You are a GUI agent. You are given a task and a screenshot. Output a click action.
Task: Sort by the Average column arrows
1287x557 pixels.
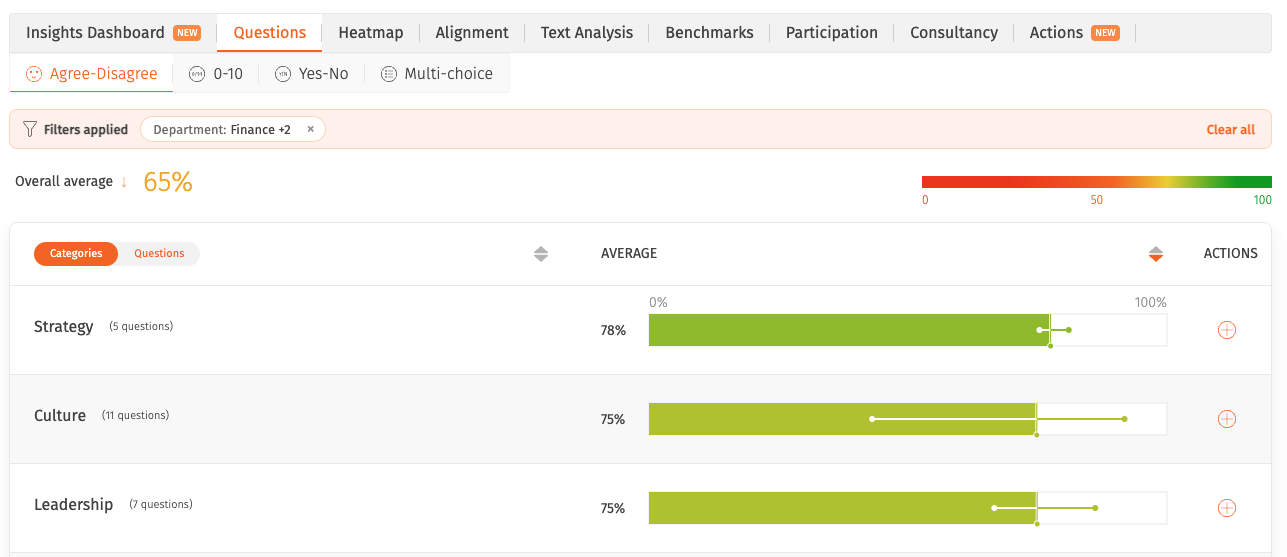point(1156,254)
